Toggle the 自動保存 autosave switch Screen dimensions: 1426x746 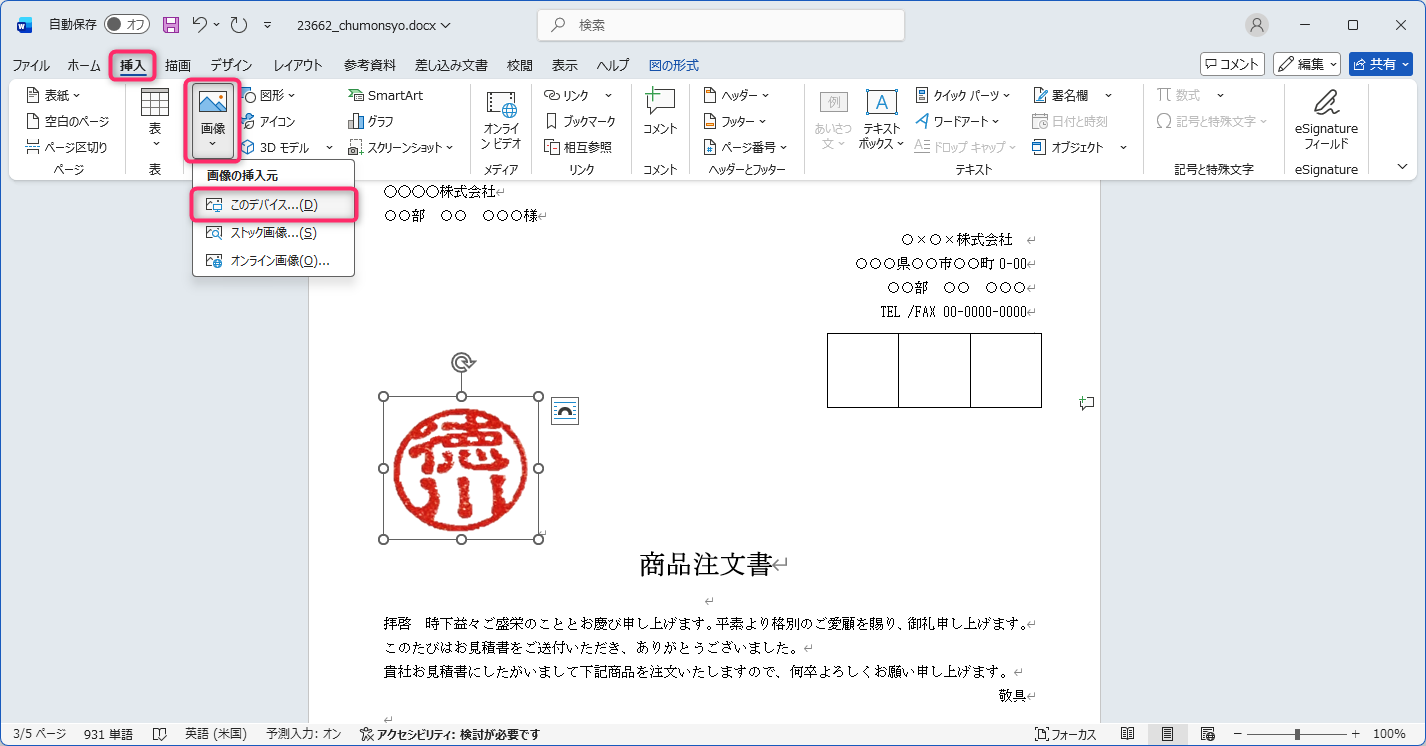point(127,25)
